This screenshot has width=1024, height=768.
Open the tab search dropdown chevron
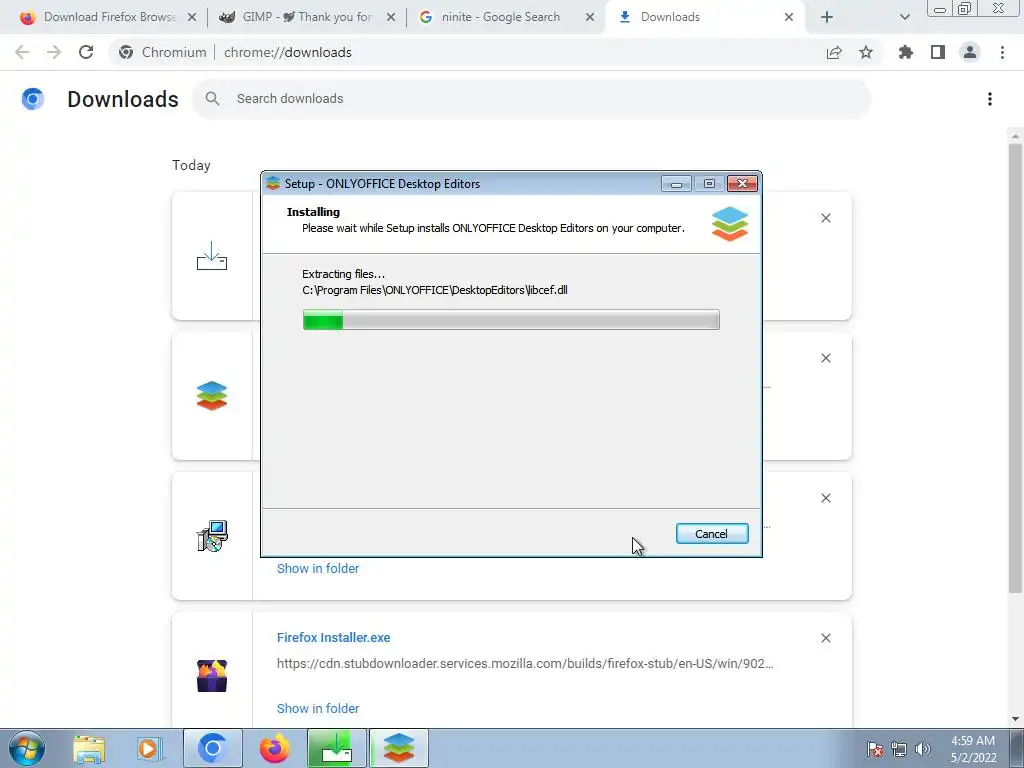[x=904, y=18]
